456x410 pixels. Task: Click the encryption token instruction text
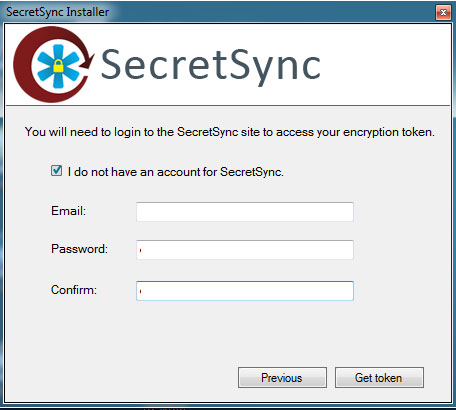click(230, 132)
